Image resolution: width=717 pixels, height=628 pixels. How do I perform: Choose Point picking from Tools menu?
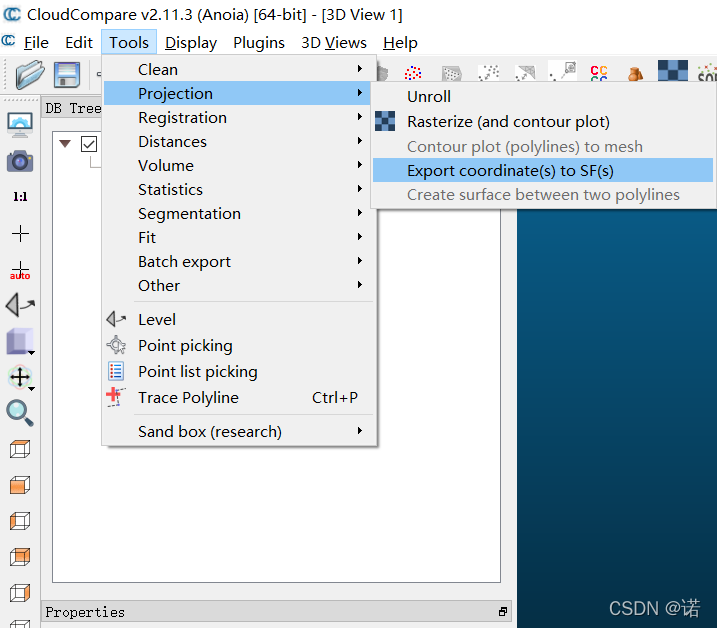coord(239,345)
